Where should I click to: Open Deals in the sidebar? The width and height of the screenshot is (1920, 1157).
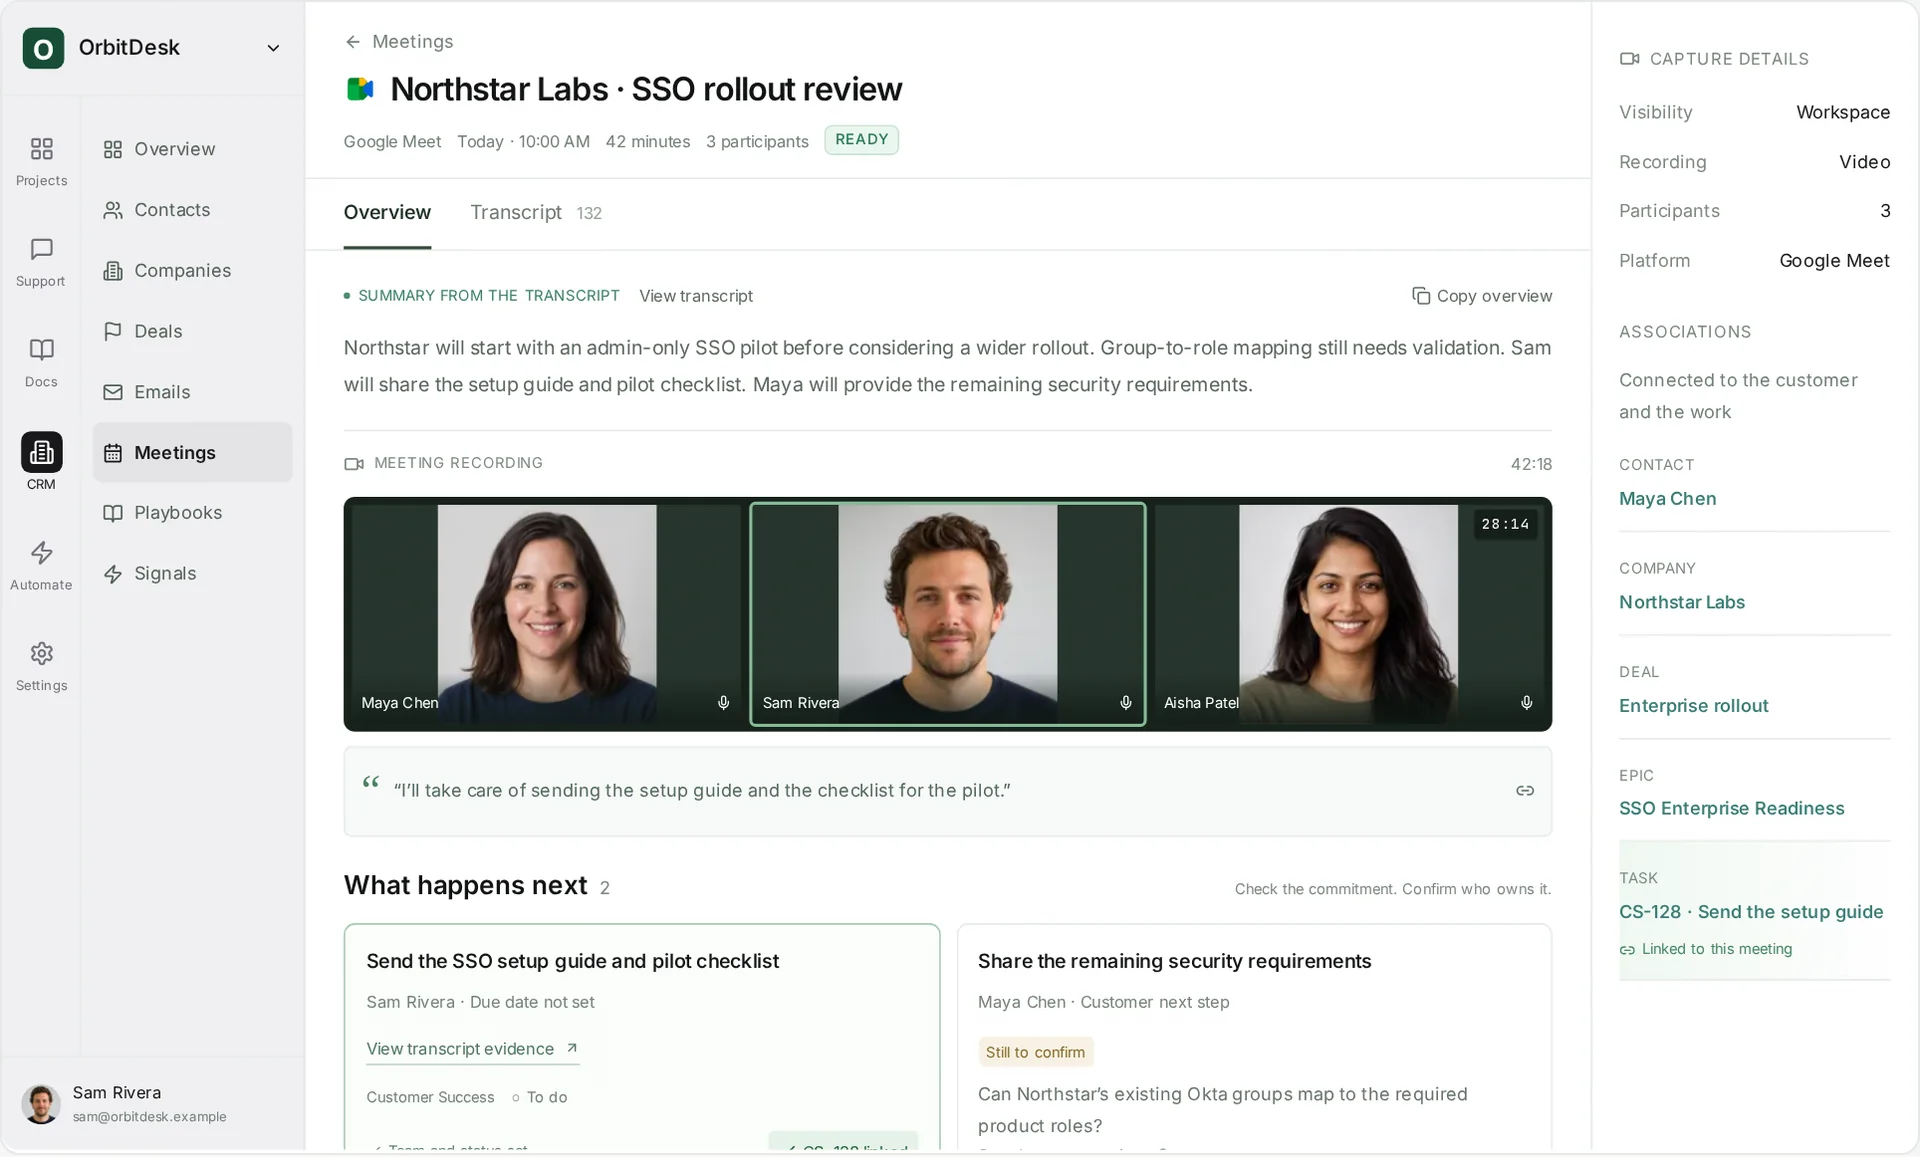(x=192, y=331)
